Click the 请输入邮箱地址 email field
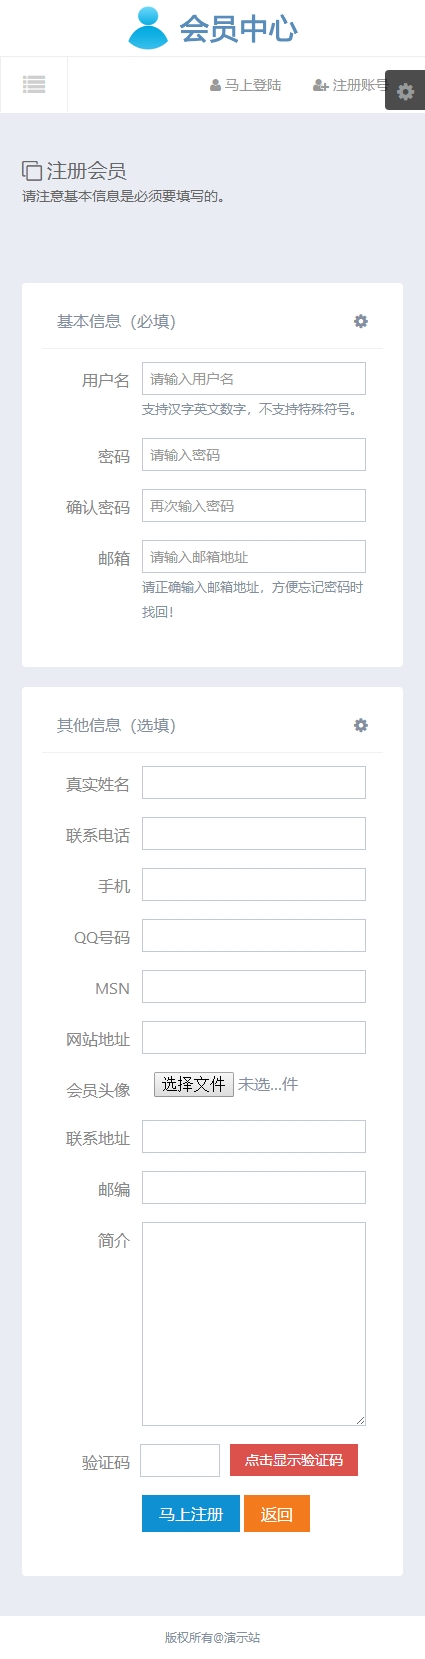This screenshot has width=425, height=1659. pos(254,557)
